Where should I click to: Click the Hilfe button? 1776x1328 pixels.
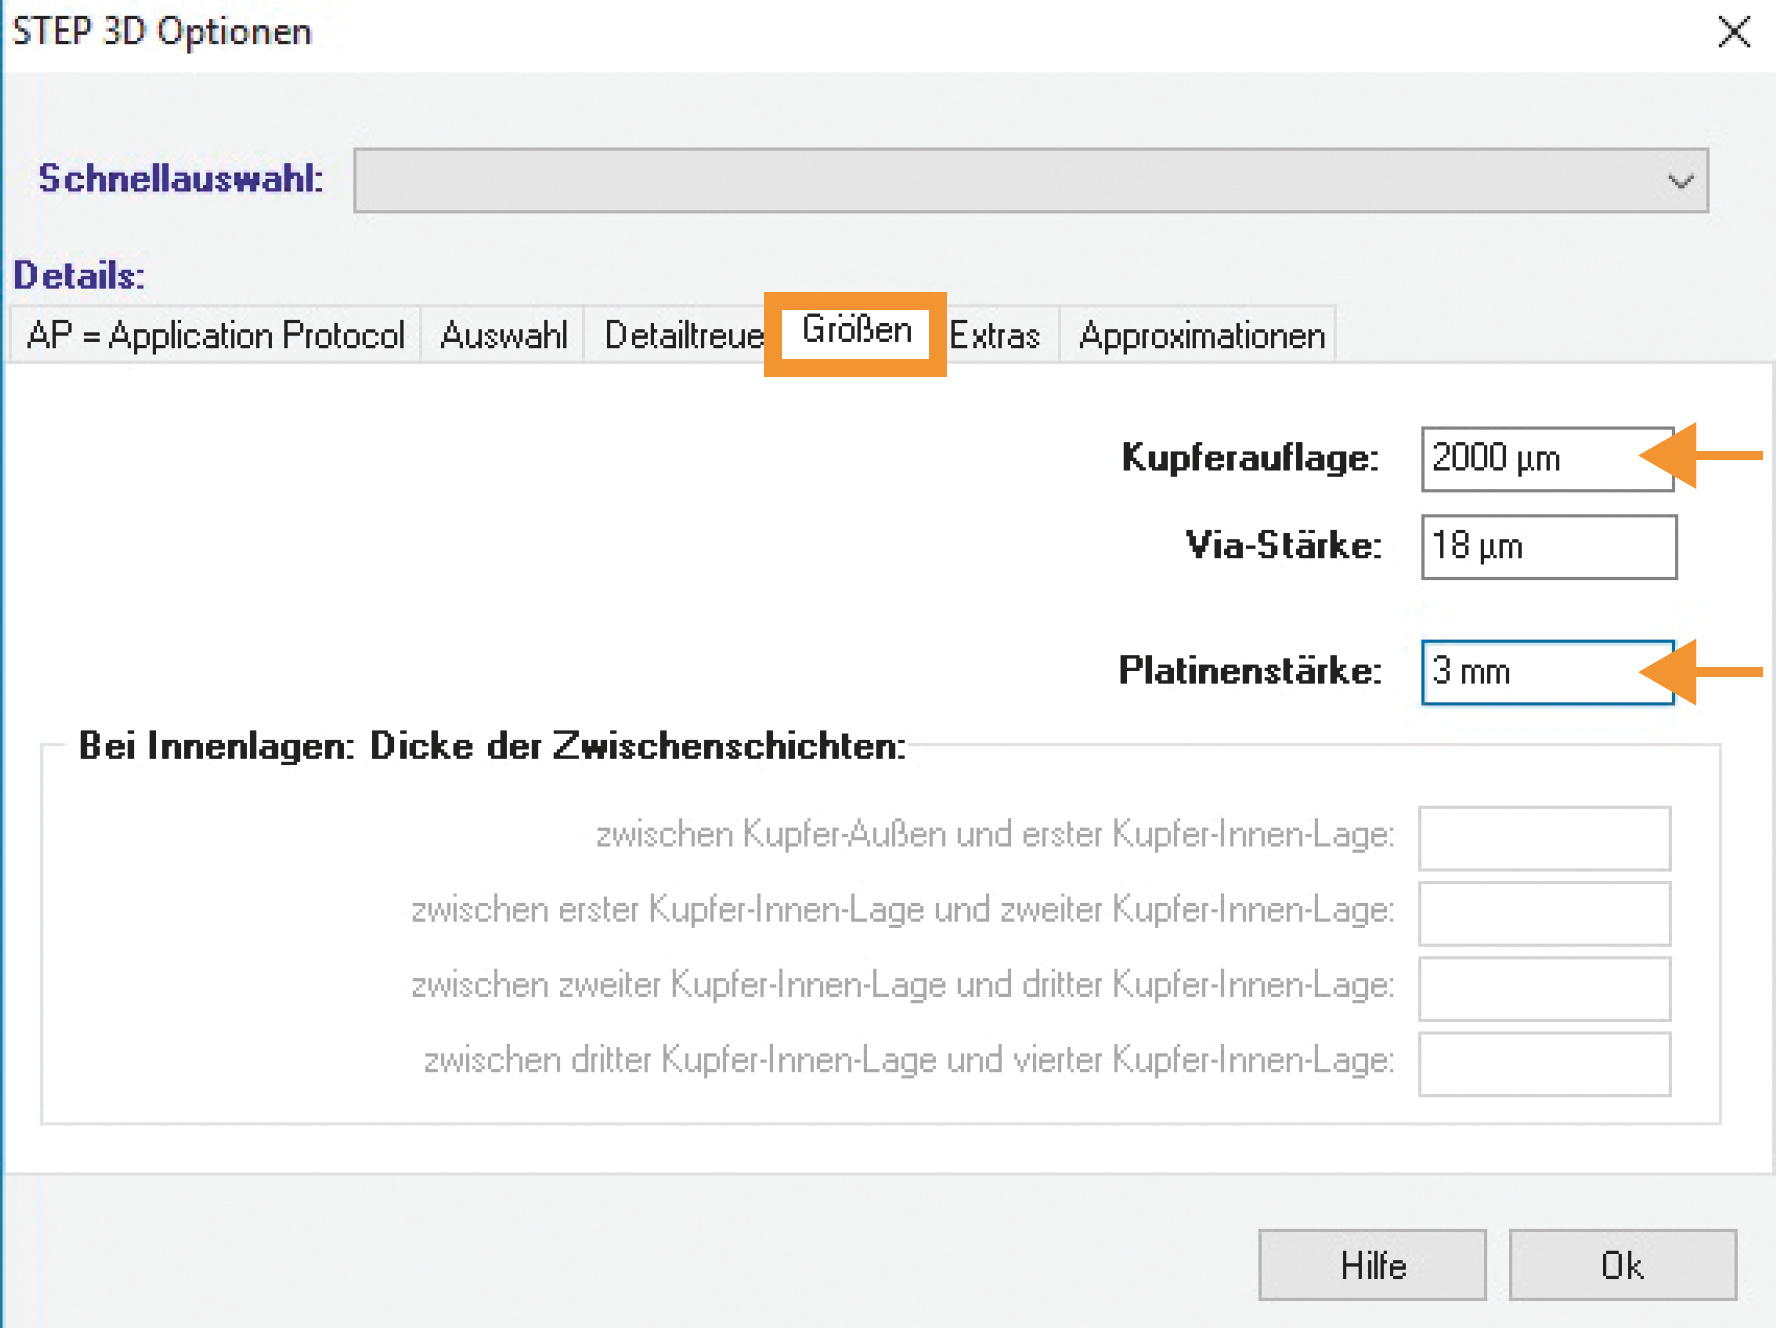[x=1373, y=1265]
